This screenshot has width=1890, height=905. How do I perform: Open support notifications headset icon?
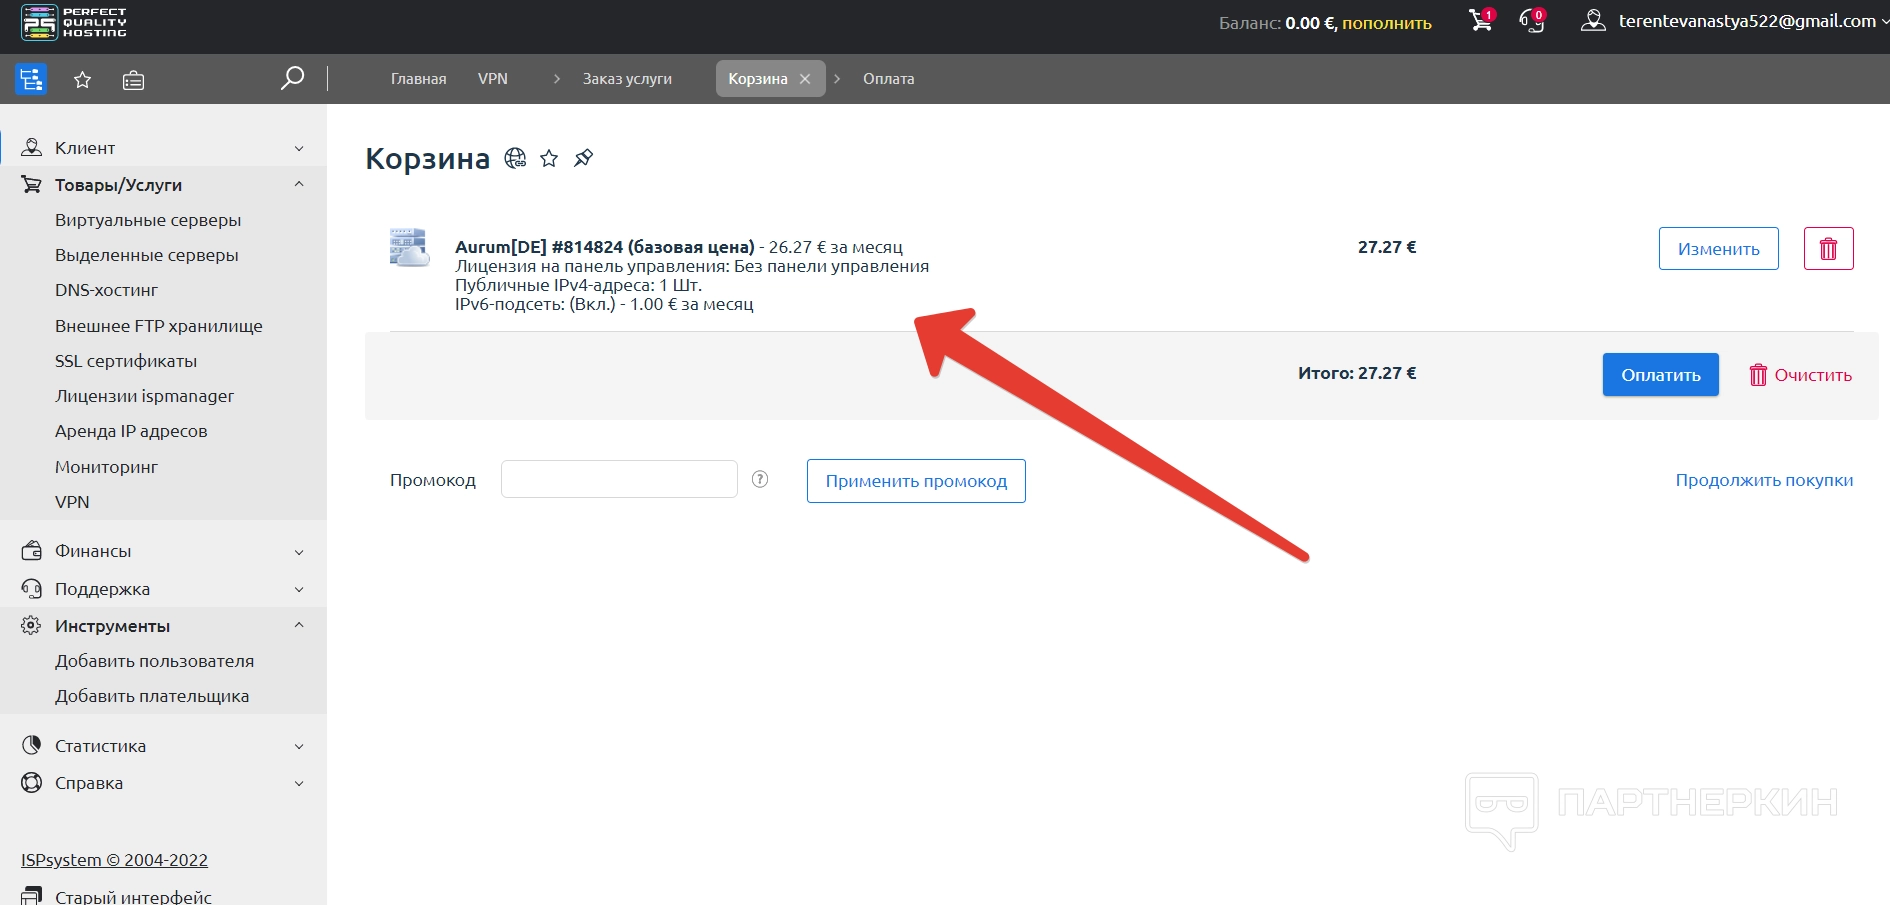(1532, 21)
